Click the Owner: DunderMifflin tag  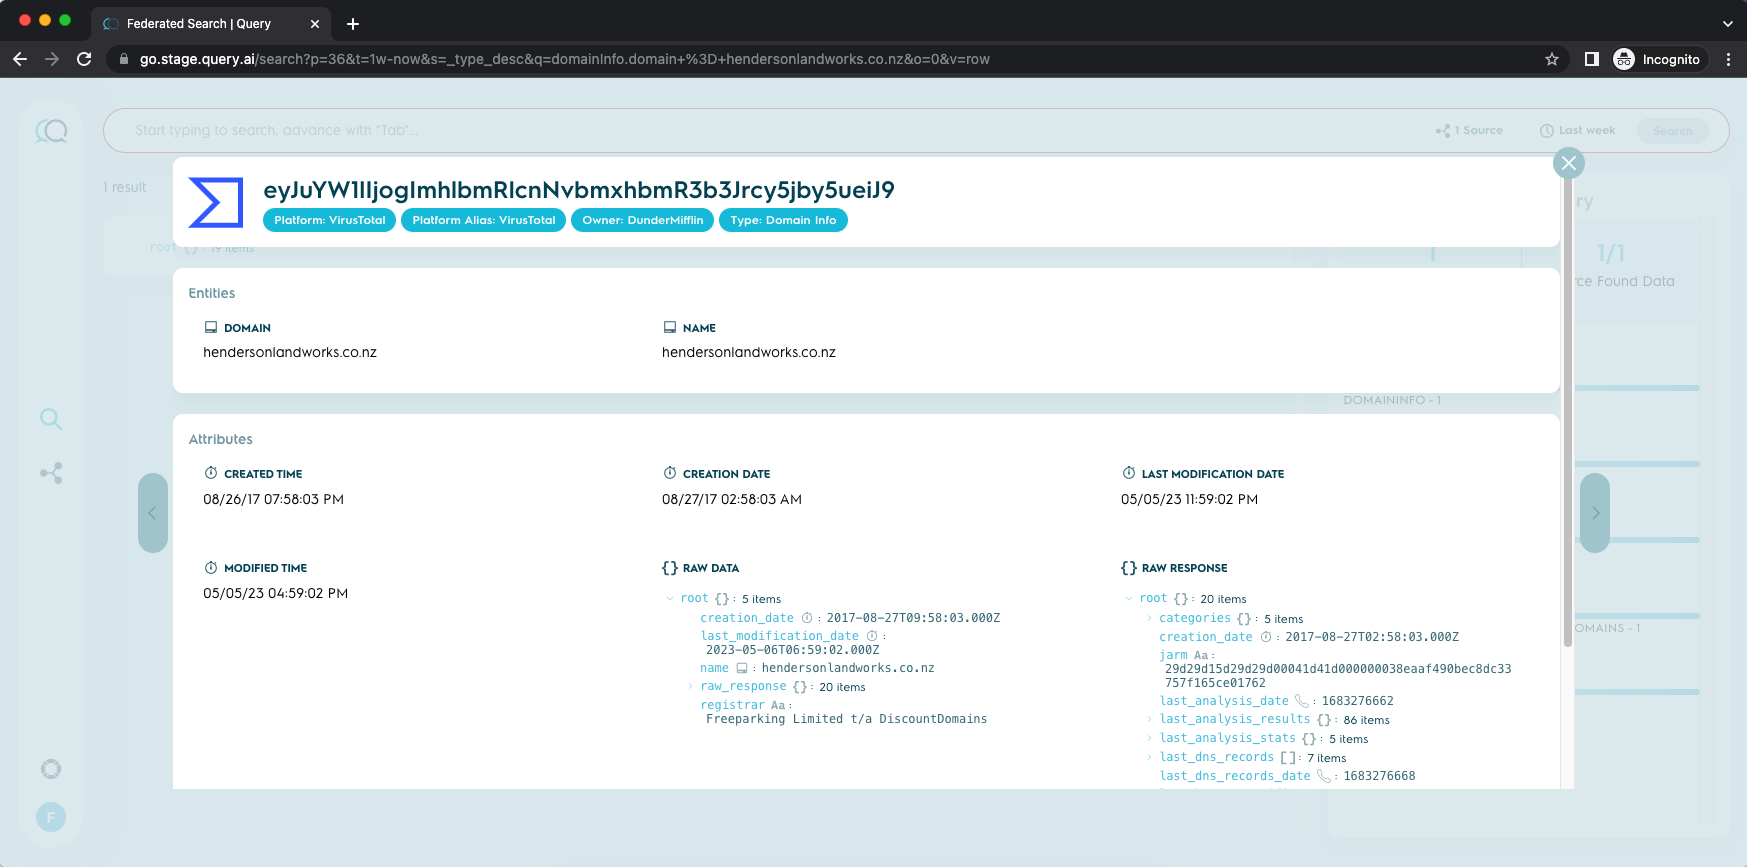[x=642, y=220]
